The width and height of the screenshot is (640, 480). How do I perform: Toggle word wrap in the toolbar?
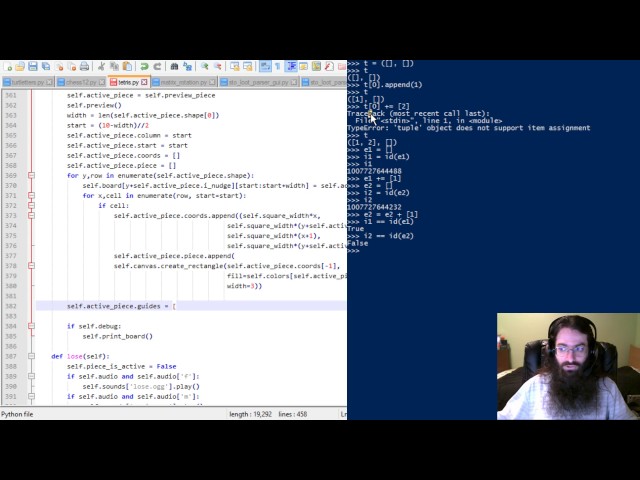click(265, 67)
